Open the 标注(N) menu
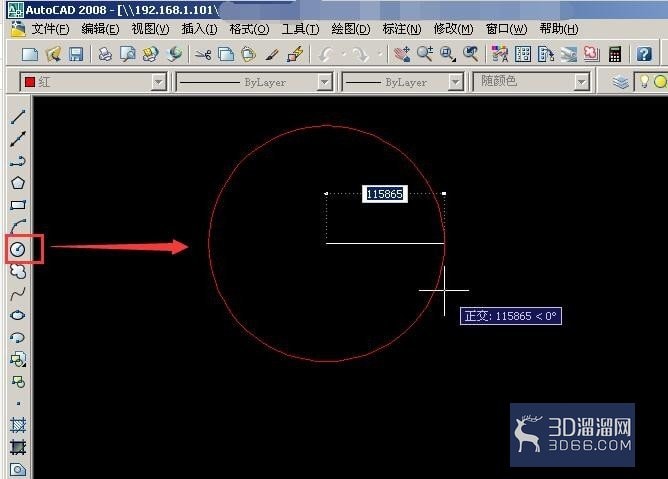 tap(402, 29)
